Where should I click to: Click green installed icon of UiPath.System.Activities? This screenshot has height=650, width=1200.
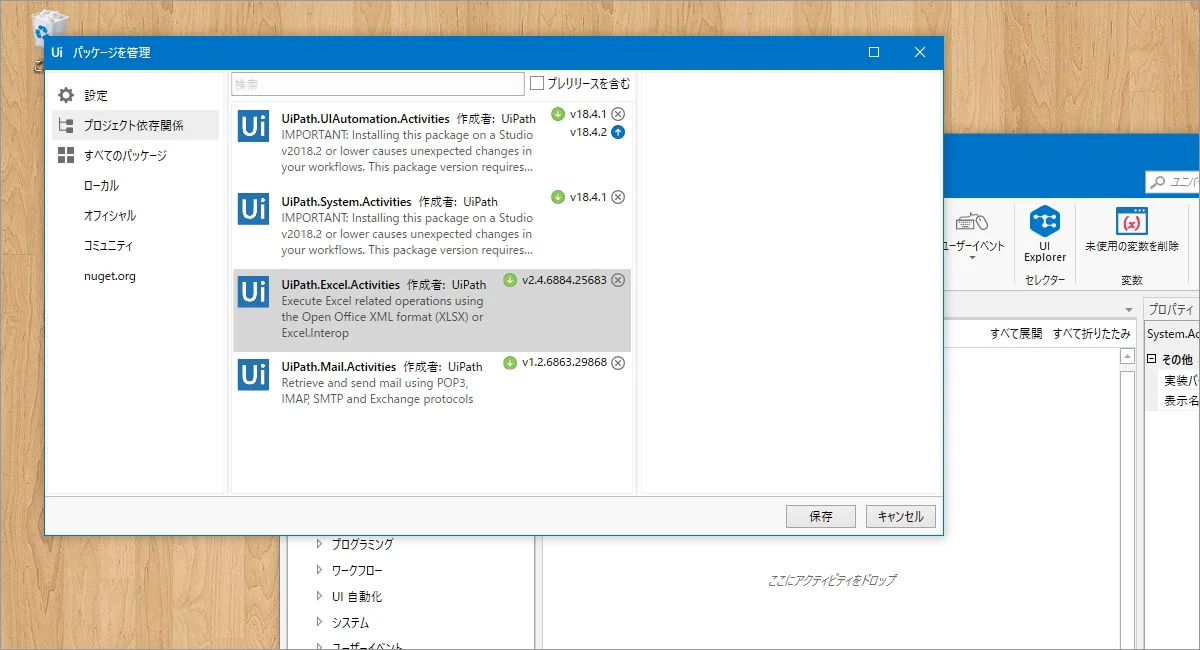click(558, 197)
